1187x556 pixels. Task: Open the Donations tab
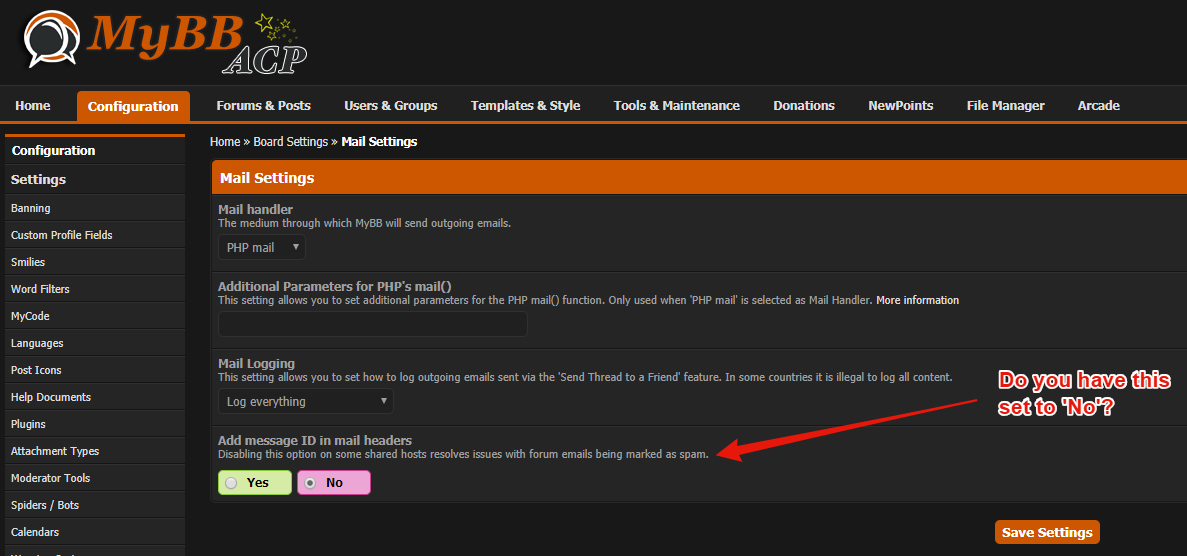point(804,105)
